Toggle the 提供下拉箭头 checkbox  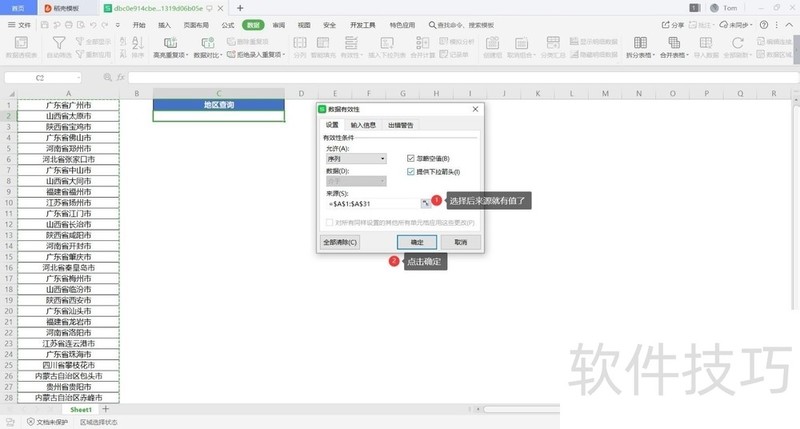pos(411,172)
